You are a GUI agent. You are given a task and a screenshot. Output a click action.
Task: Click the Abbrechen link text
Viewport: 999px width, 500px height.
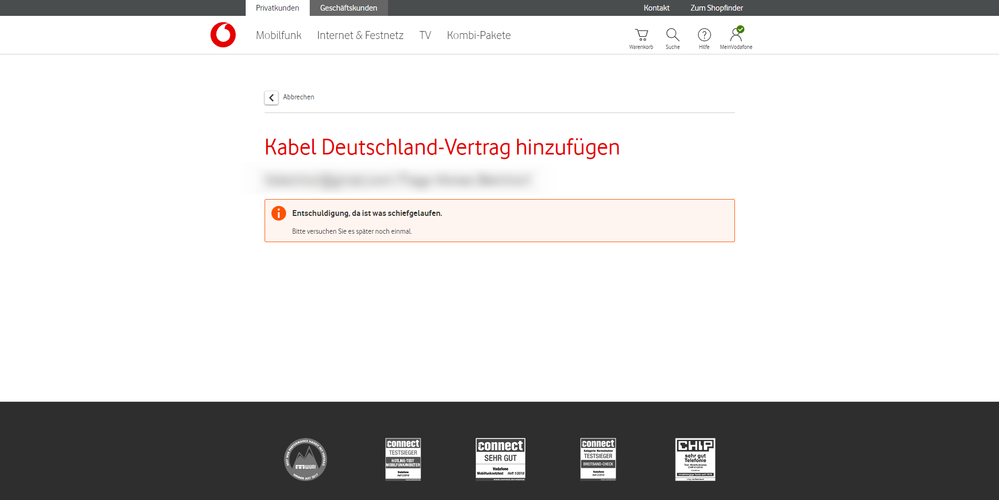(298, 97)
